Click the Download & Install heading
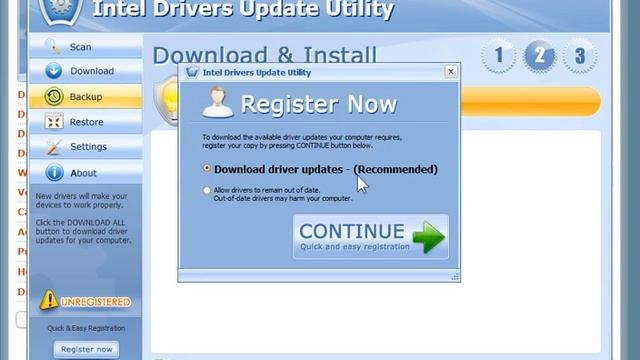This screenshot has width=640, height=360. pos(265,55)
